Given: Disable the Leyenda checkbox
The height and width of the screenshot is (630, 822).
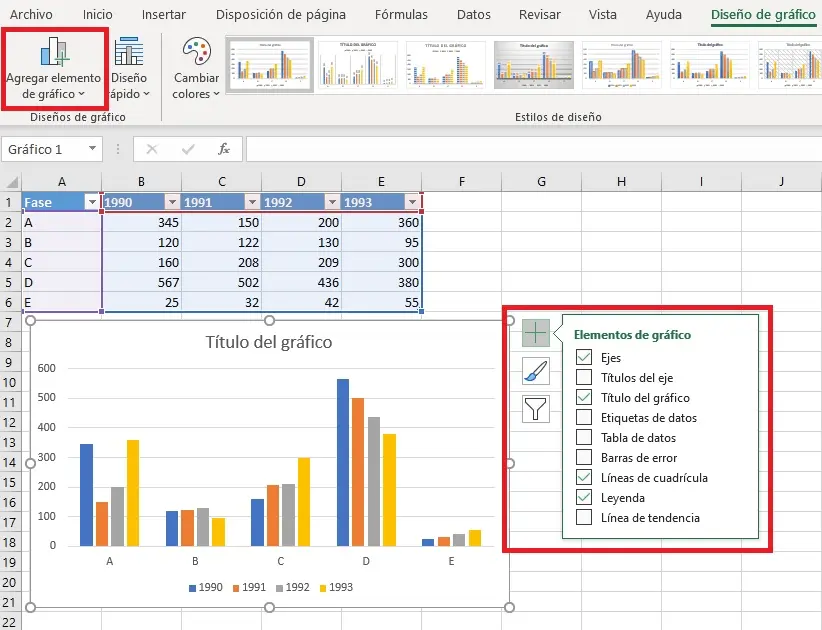Looking at the screenshot, I should 583,497.
